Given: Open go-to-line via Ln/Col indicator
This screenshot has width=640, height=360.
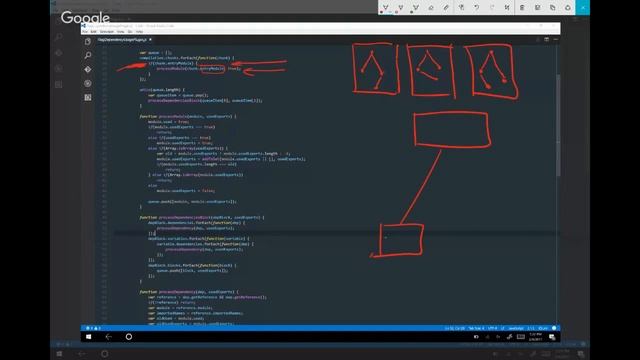Looking at the screenshot, I should 454,328.
